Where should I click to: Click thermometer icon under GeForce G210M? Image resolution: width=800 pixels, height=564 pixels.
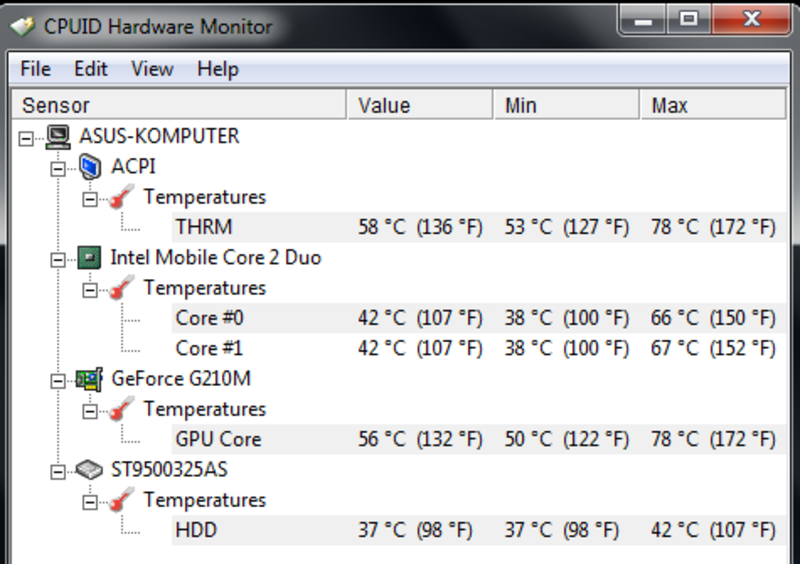121,409
